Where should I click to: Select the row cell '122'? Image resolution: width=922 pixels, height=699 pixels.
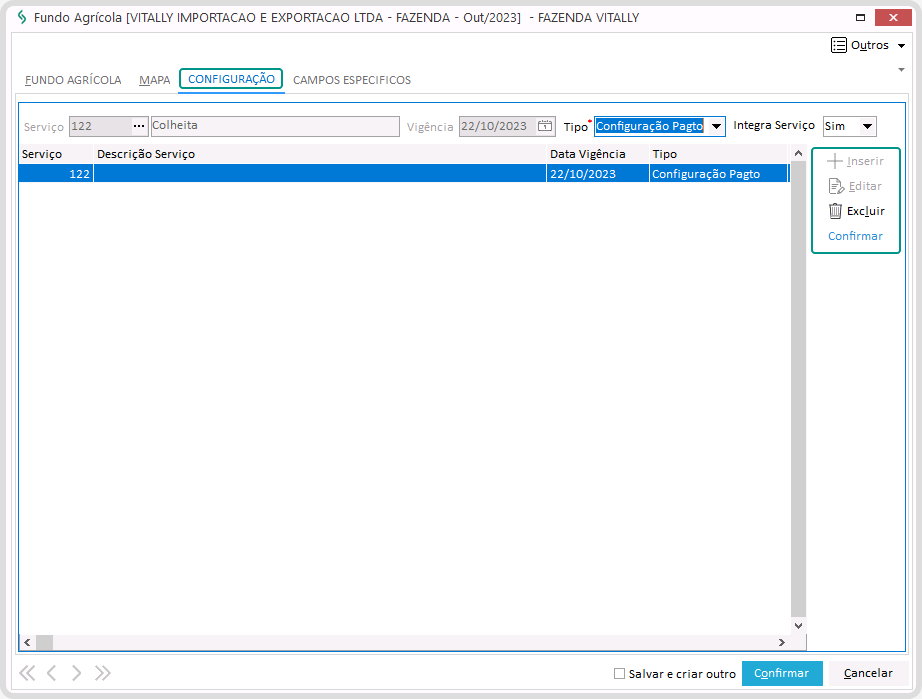coord(56,174)
